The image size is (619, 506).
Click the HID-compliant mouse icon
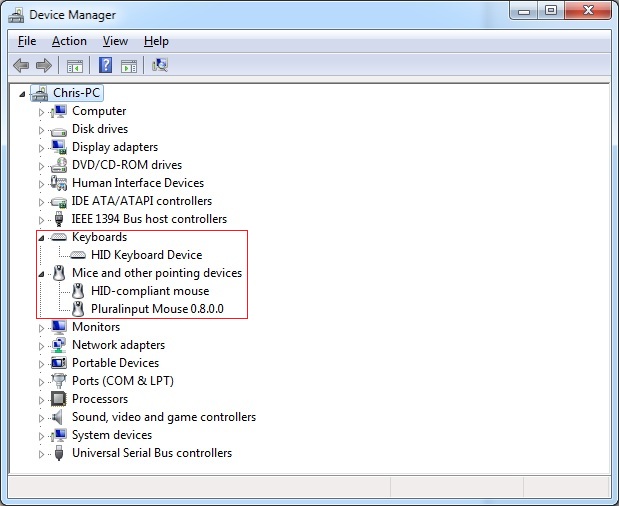(78, 291)
